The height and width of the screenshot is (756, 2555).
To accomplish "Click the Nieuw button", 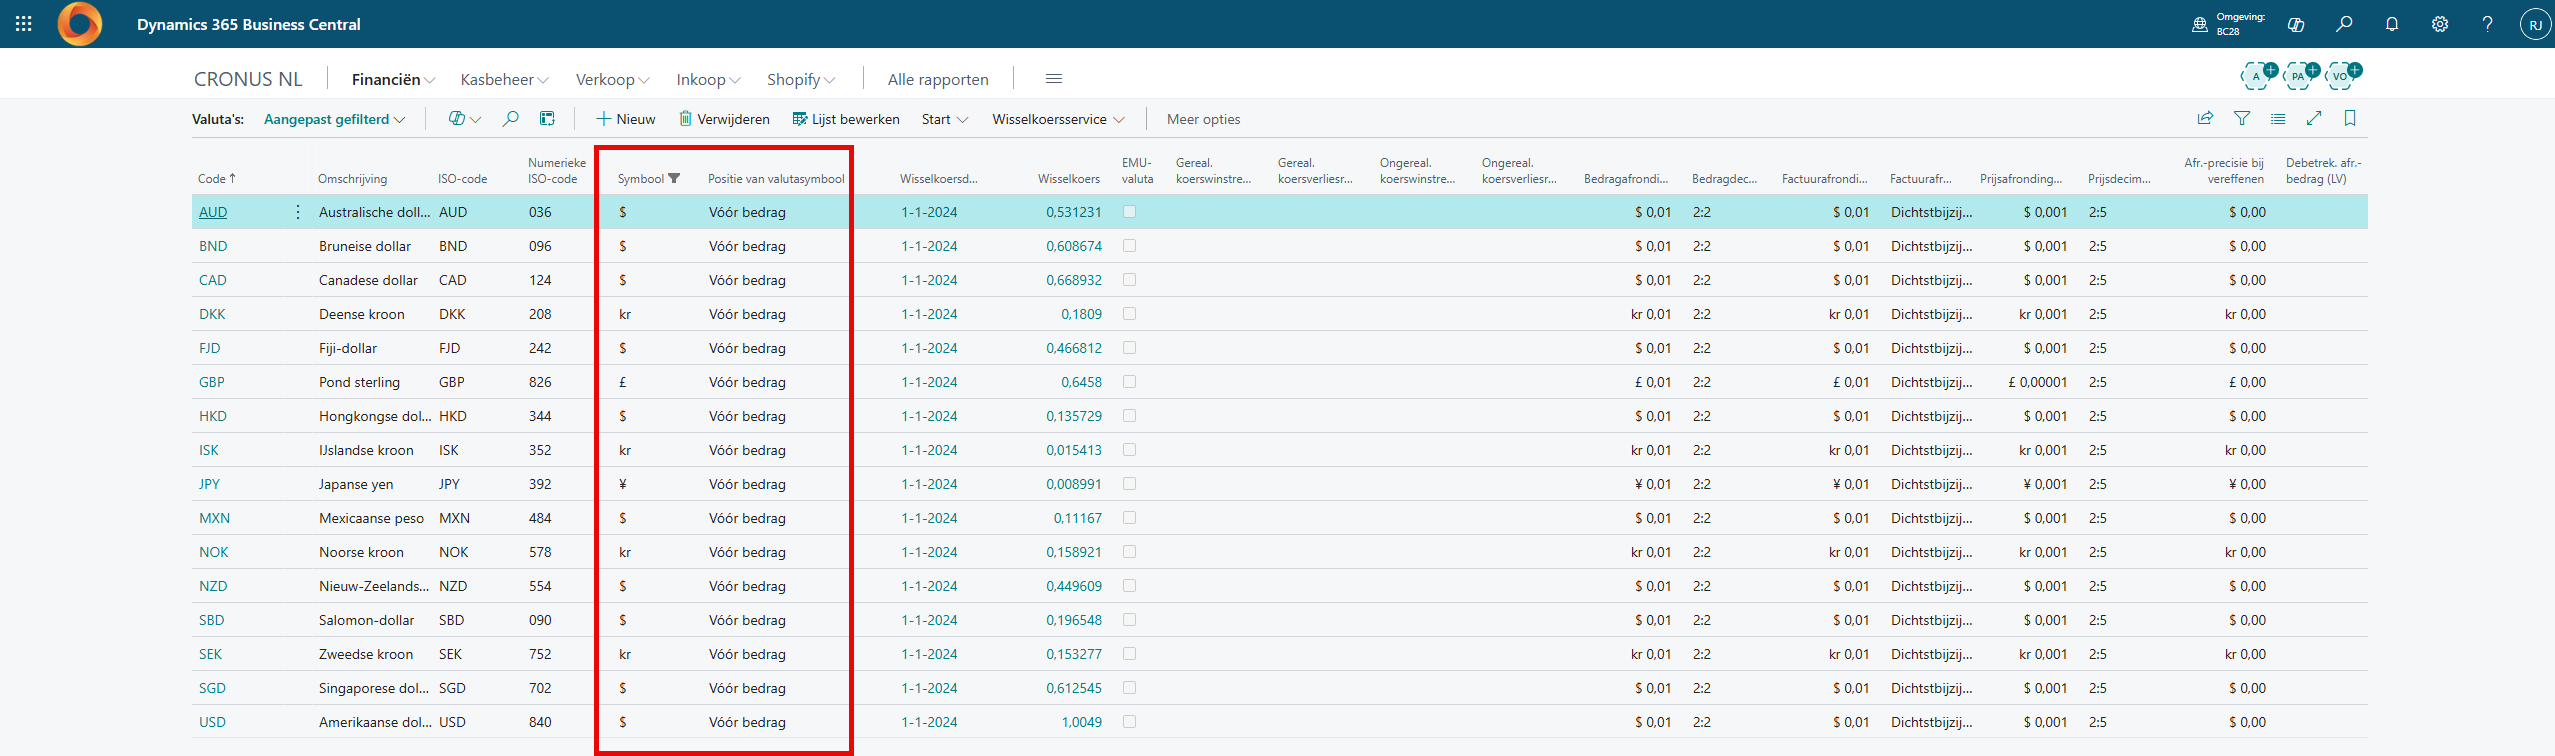I will pyautogui.click(x=626, y=119).
